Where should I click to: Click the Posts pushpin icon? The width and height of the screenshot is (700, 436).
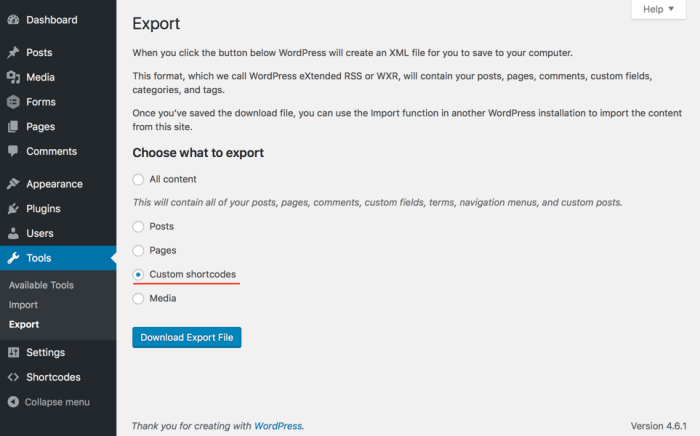[x=13, y=52]
